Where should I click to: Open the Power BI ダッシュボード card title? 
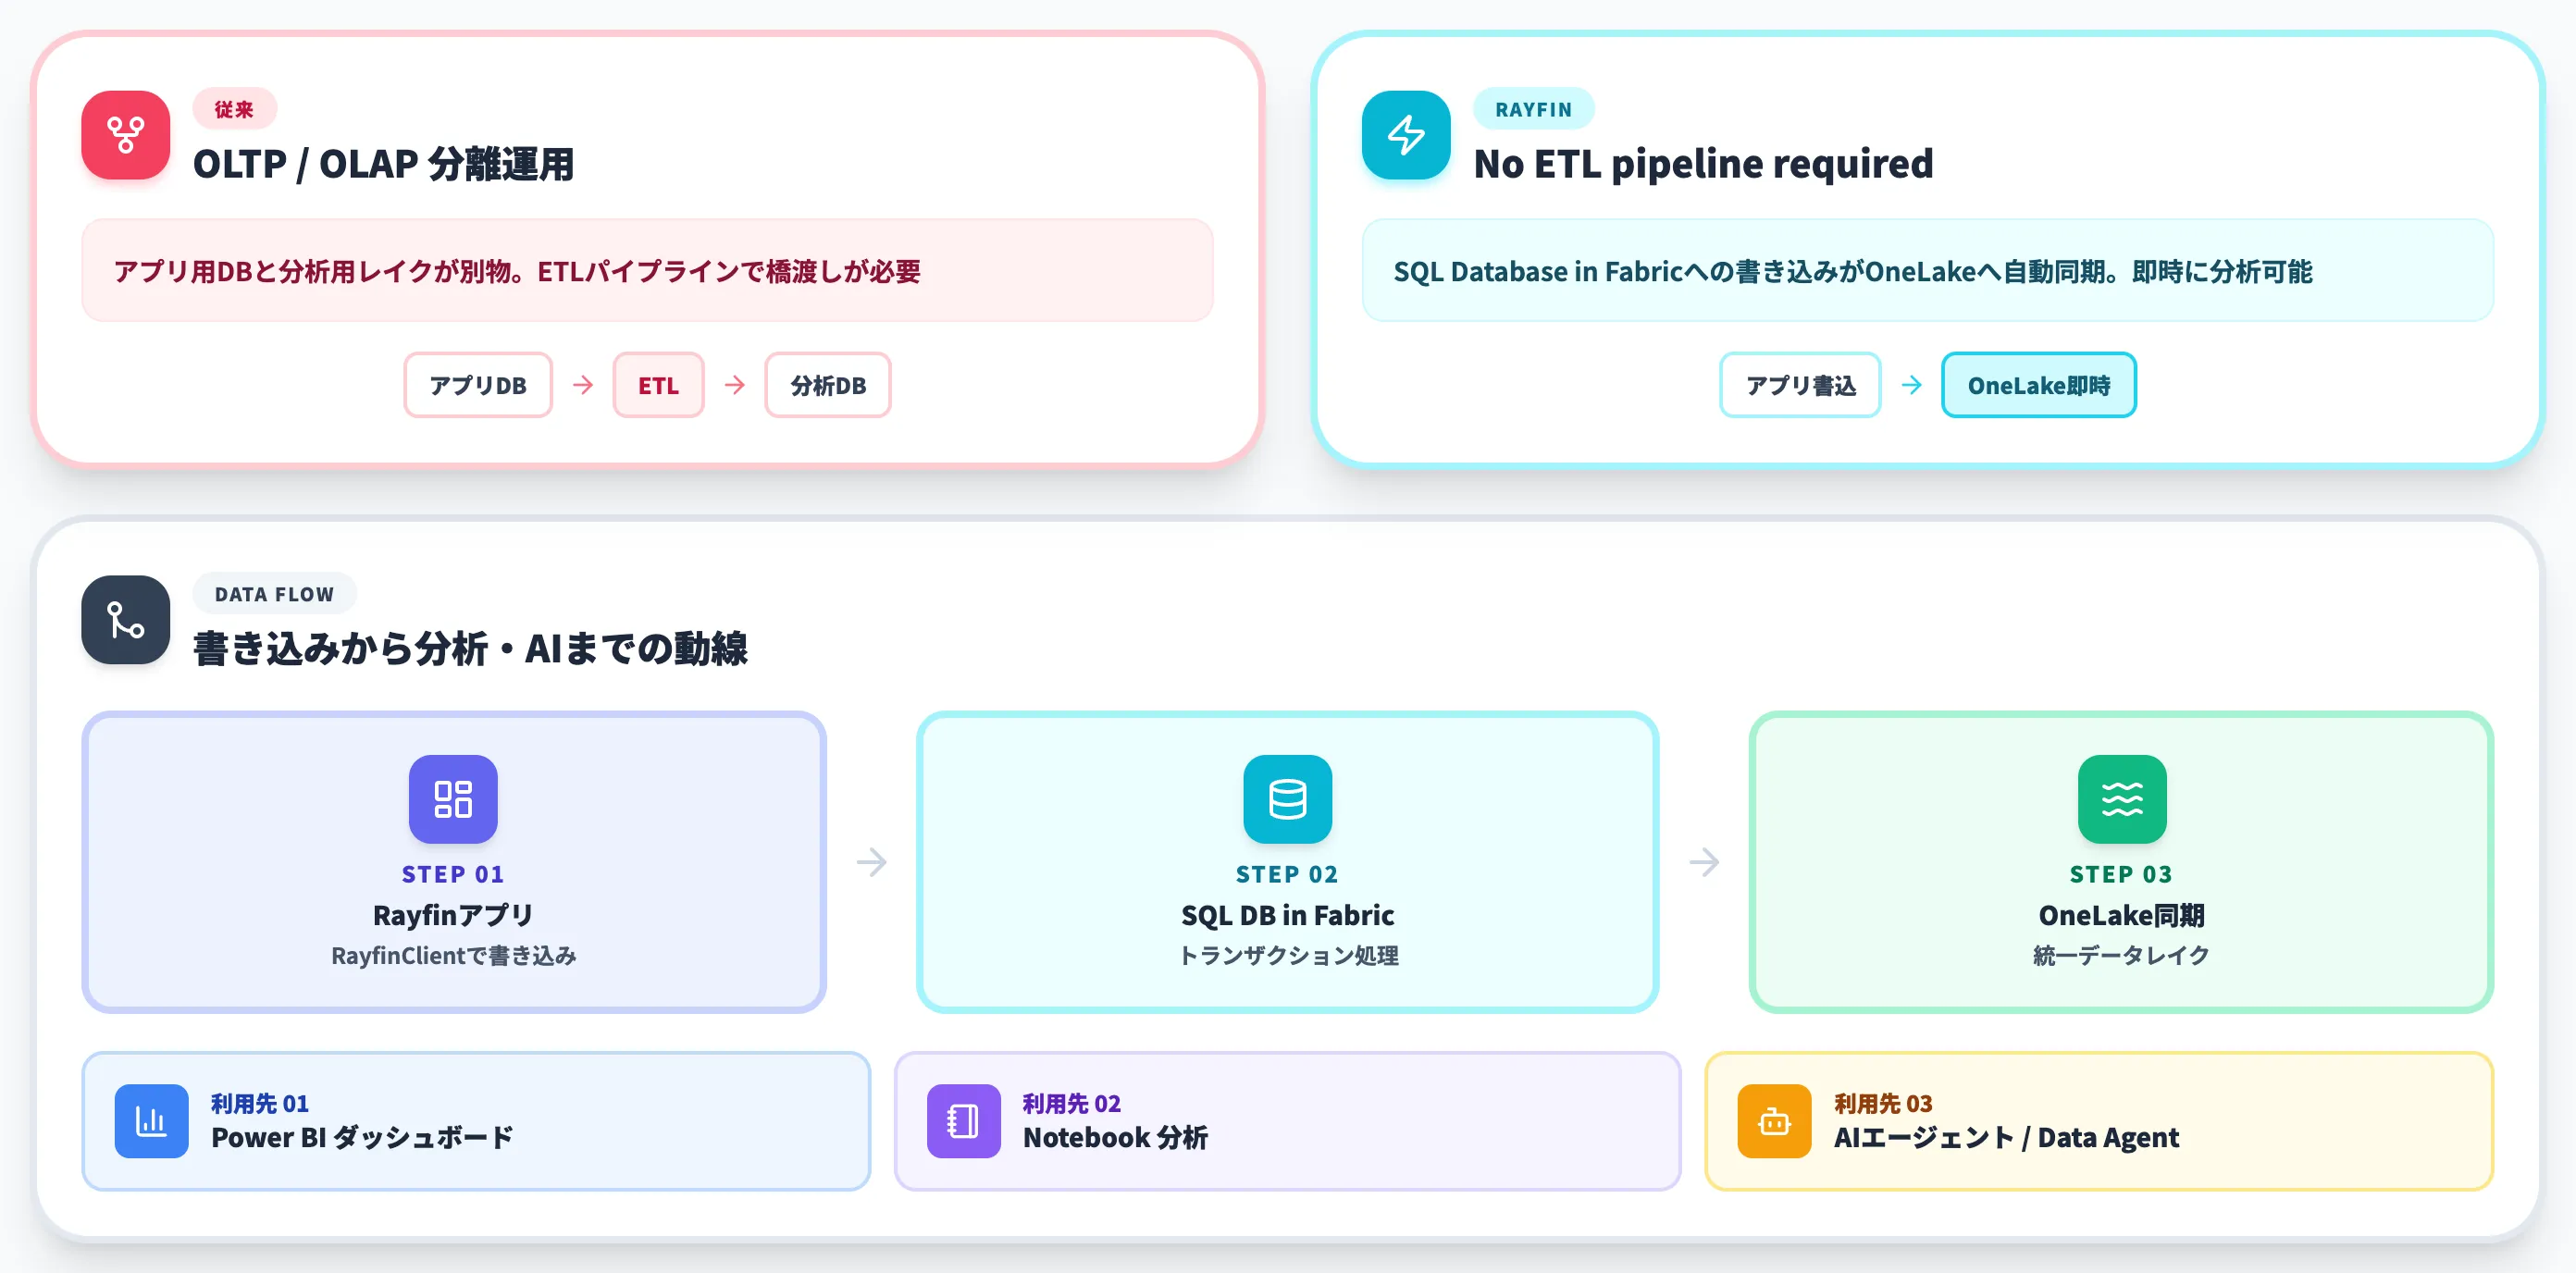pos(362,1137)
